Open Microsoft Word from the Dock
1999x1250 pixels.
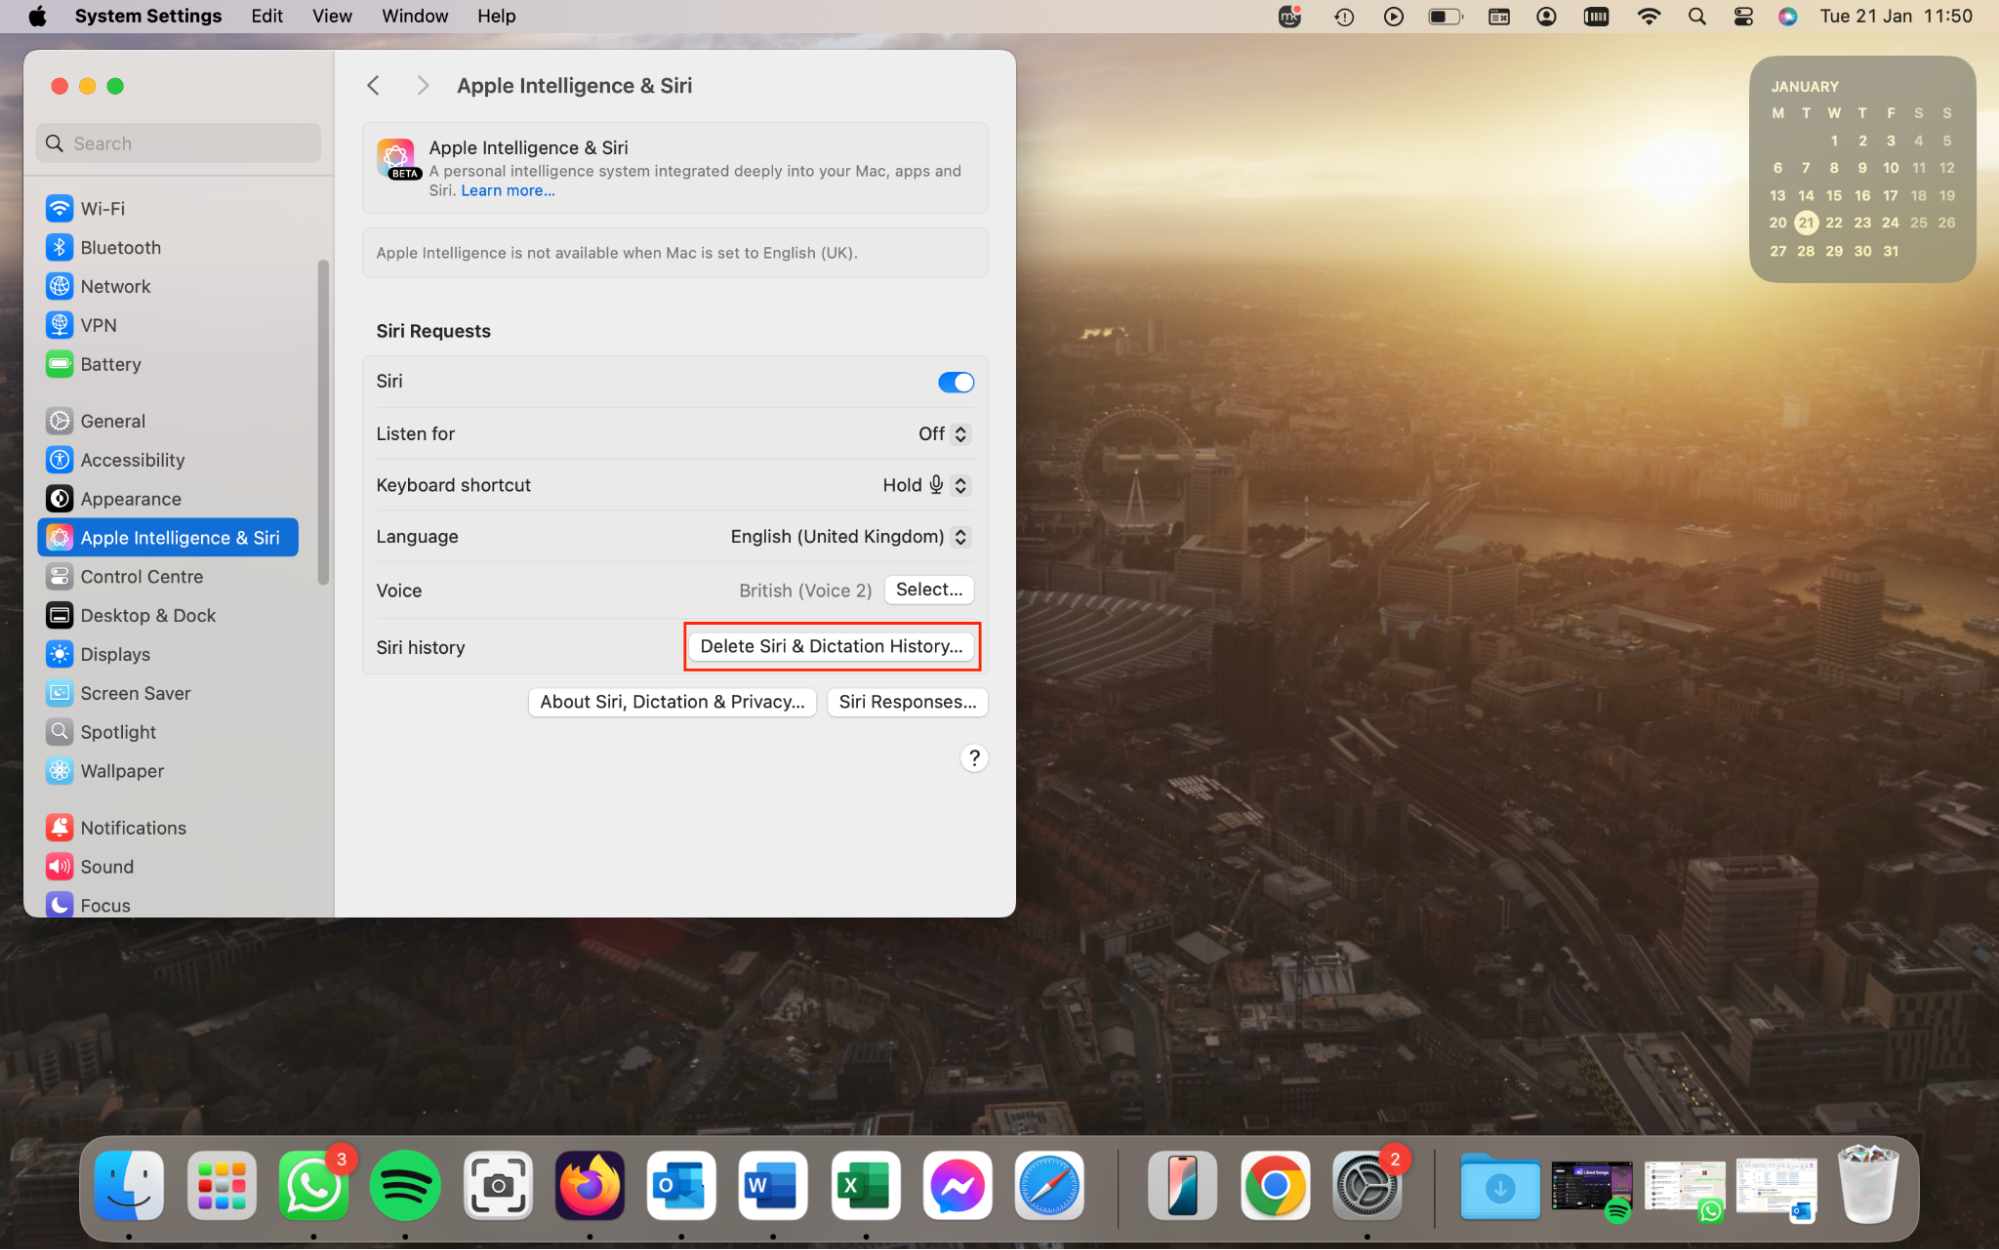tap(773, 1186)
